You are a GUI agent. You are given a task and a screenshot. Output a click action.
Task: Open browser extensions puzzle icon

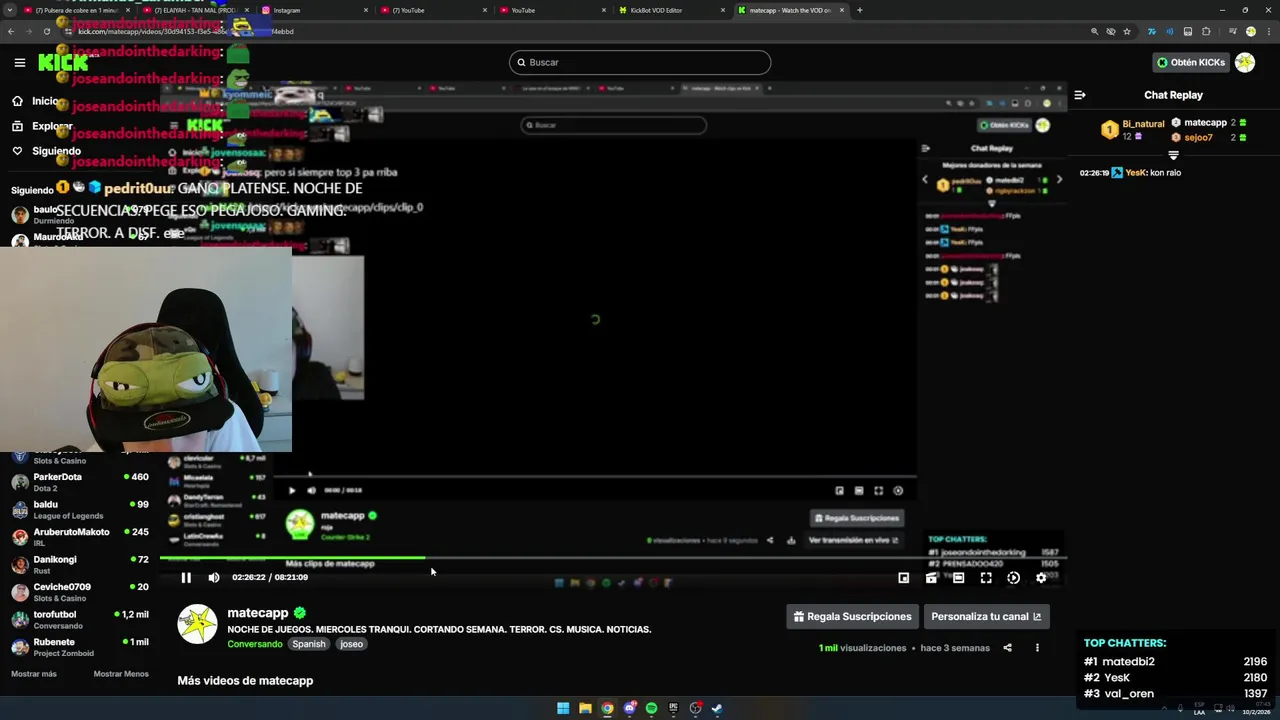(1206, 31)
